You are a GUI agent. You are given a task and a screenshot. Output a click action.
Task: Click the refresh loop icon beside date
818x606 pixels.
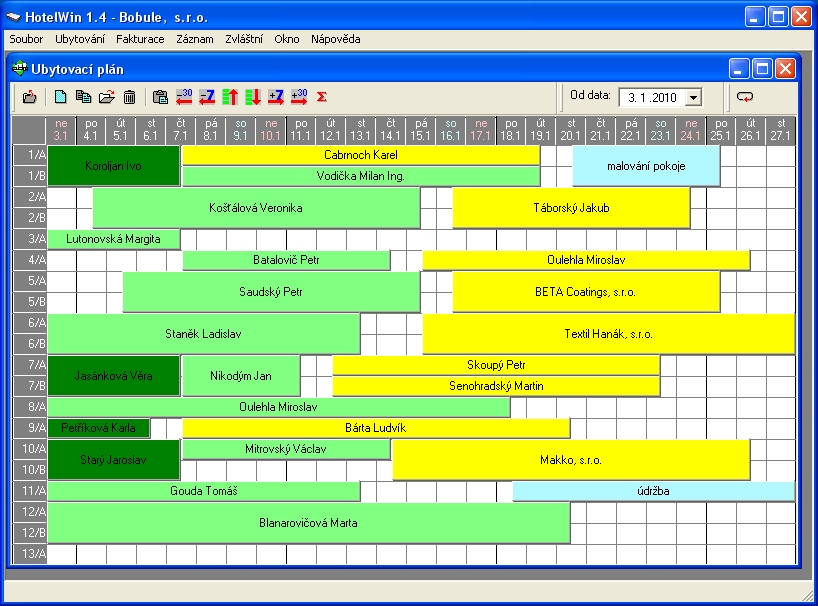(745, 97)
